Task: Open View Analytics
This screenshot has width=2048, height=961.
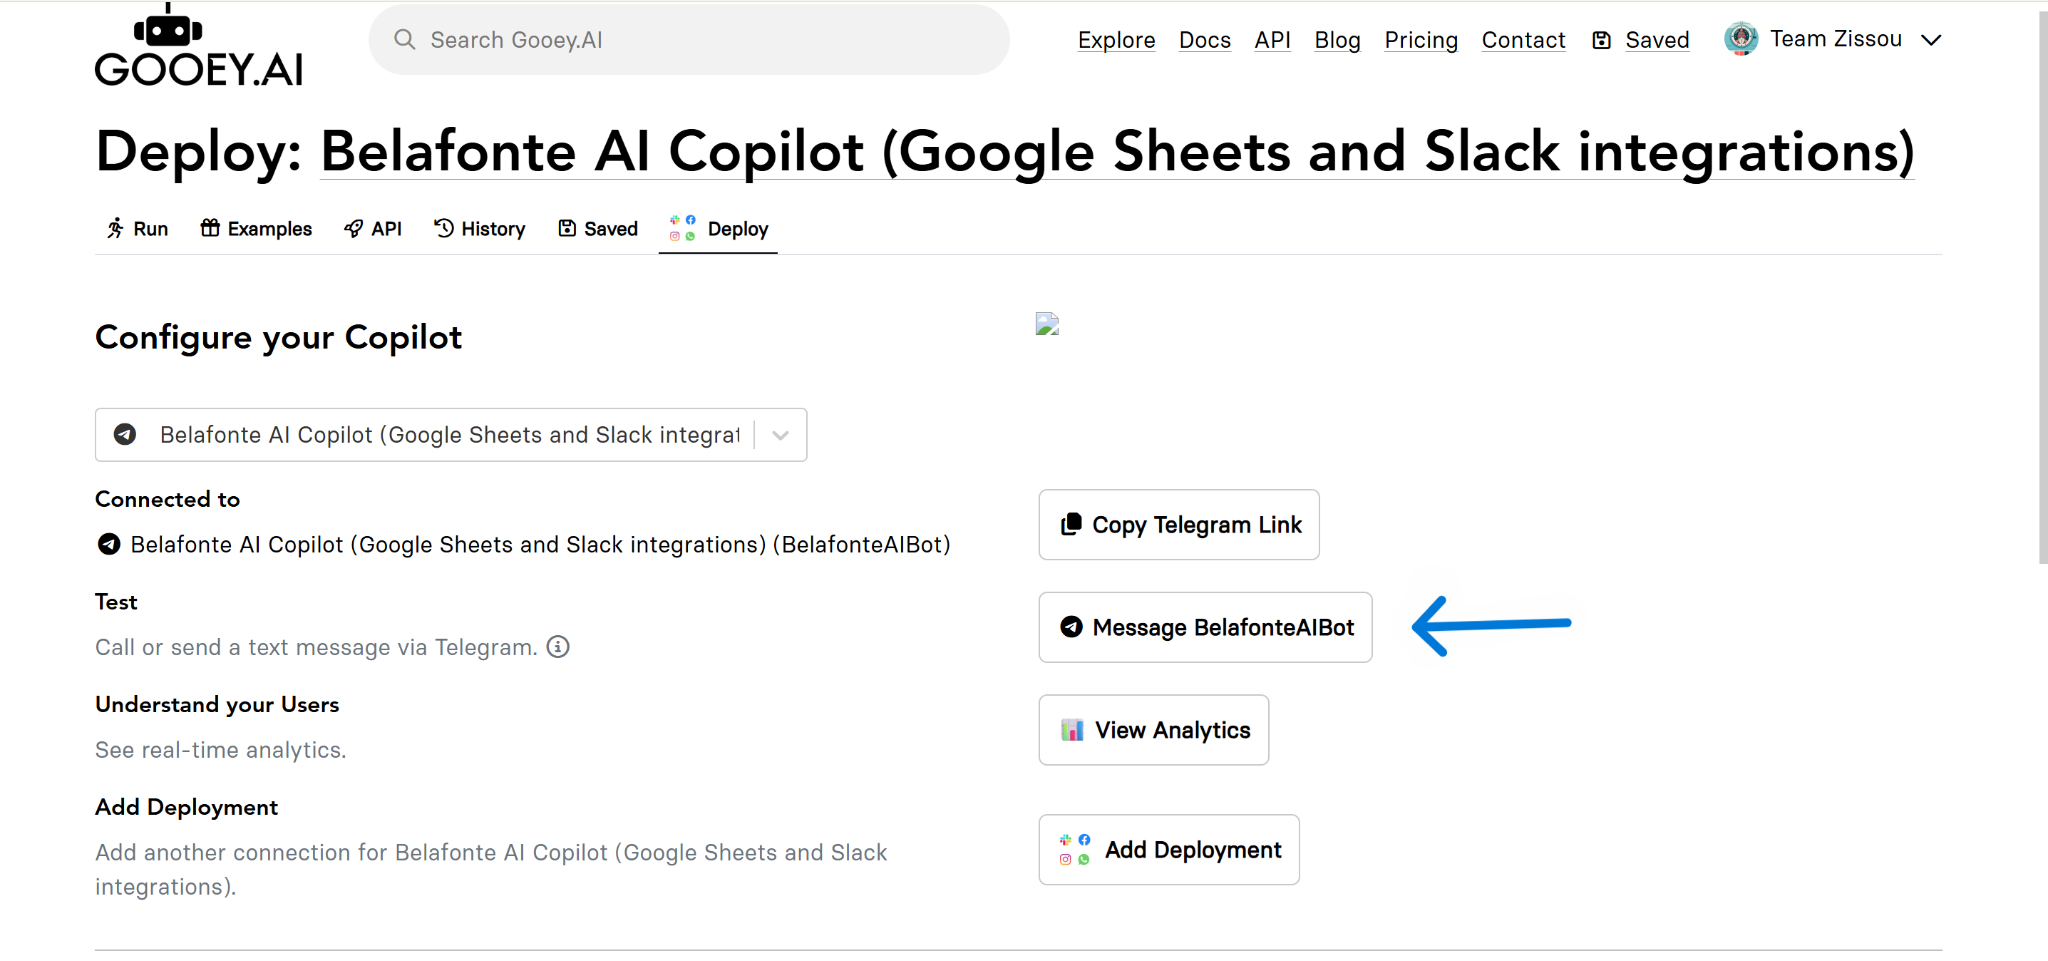Action: pos(1153,730)
